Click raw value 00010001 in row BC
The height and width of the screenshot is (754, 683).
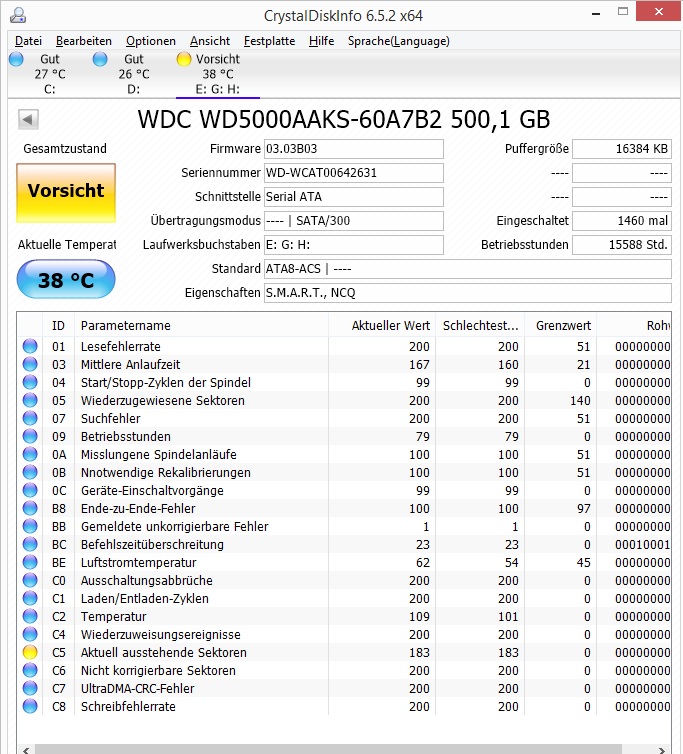642,545
